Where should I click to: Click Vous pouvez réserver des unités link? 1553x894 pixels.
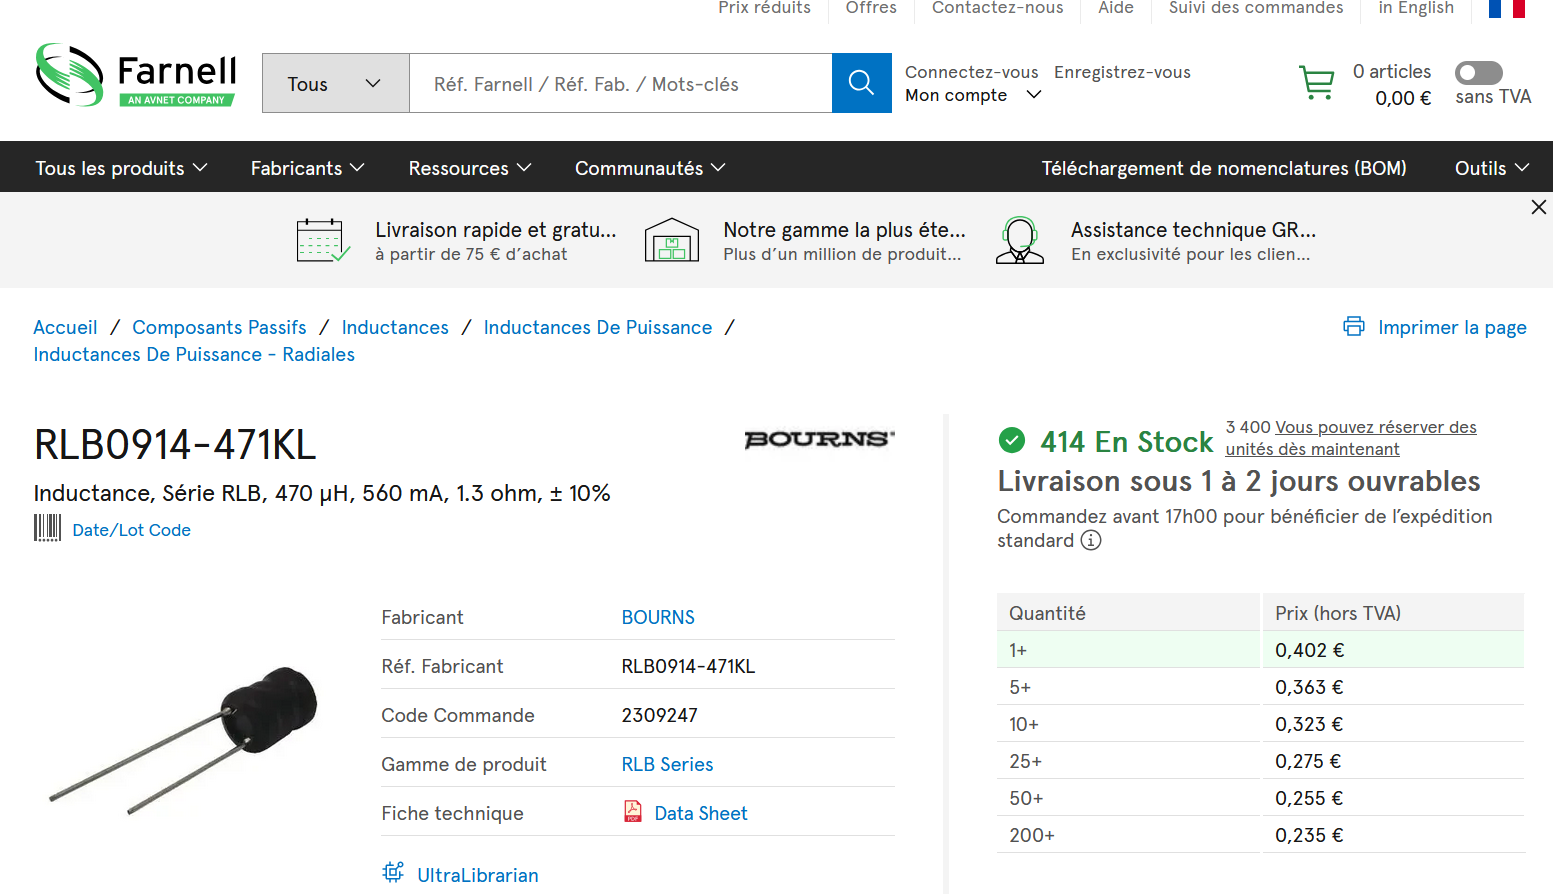1351,438
